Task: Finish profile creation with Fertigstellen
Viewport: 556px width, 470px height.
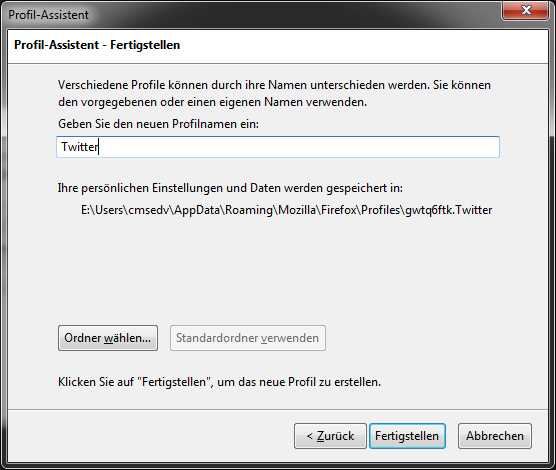Action: point(407,436)
